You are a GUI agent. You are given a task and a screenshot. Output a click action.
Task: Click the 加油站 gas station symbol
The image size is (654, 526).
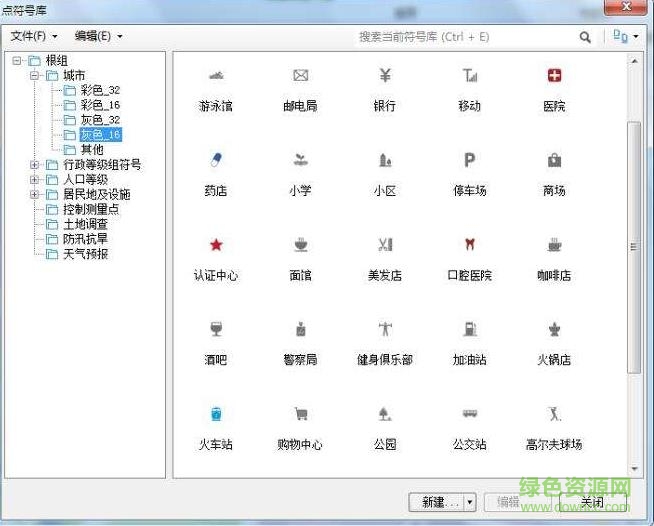point(469,330)
